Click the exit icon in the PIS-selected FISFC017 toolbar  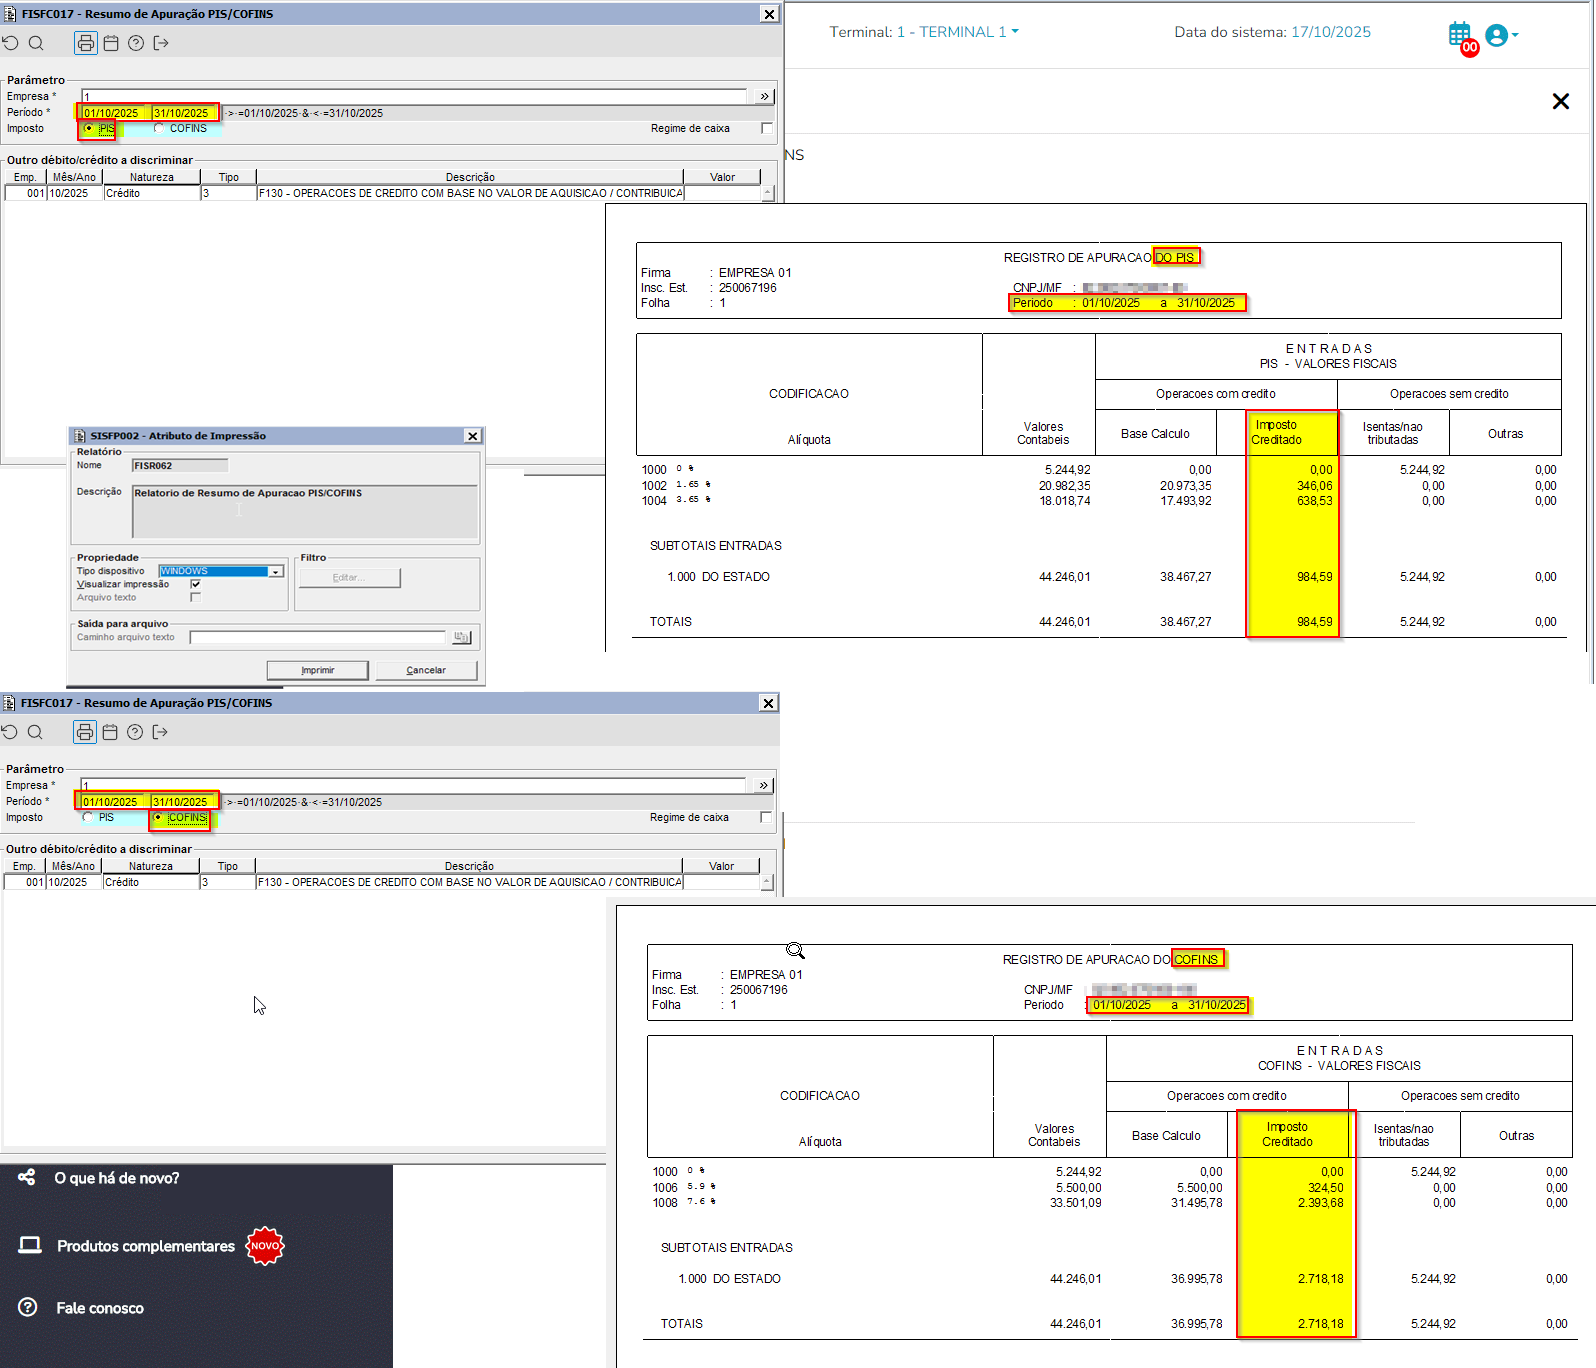tap(161, 43)
